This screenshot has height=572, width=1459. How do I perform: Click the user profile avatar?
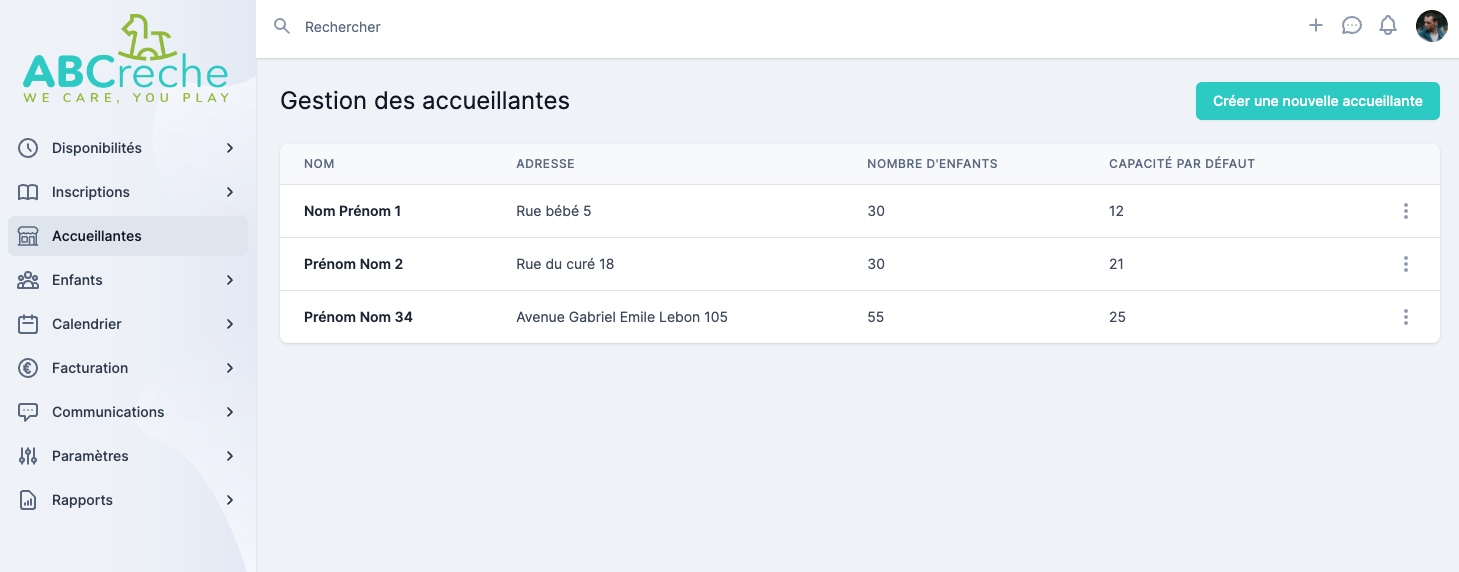1432,26
